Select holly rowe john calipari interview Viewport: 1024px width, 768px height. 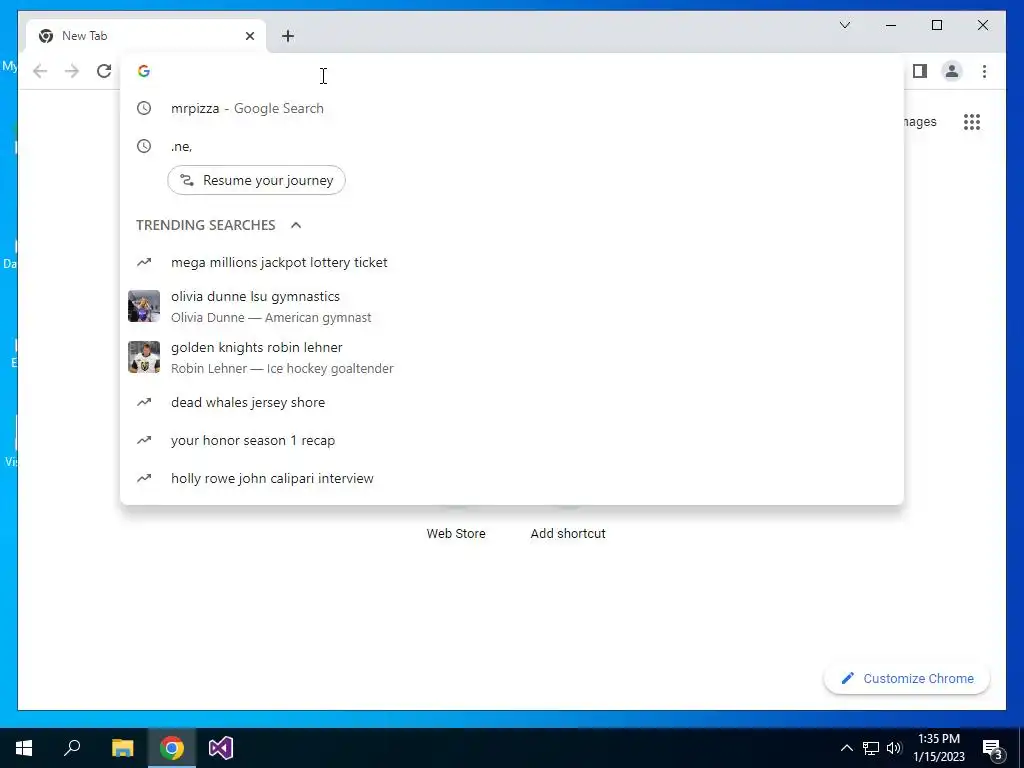(512, 478)
